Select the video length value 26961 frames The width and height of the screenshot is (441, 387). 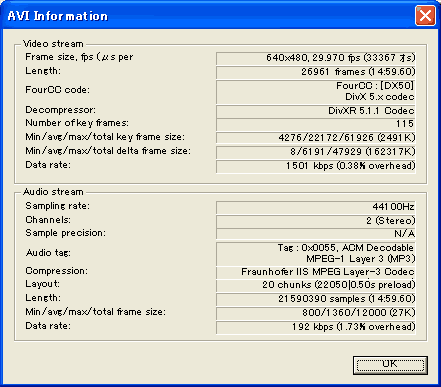click(x=316, y=72)
